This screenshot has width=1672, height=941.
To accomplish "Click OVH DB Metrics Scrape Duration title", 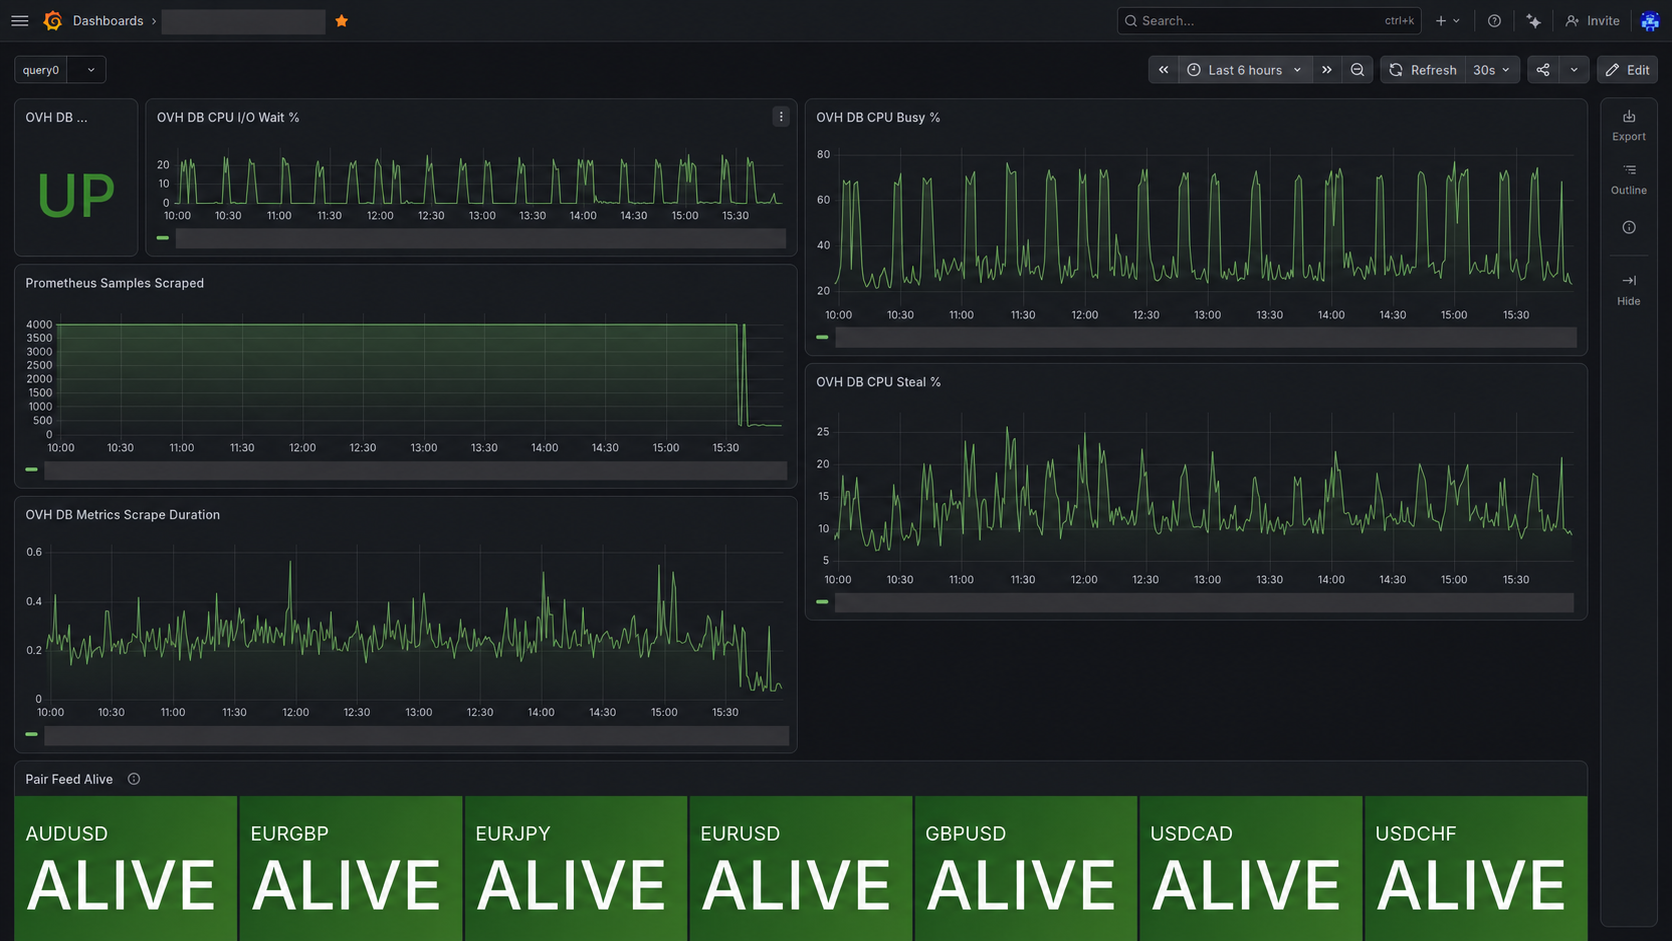I will 122,515.
